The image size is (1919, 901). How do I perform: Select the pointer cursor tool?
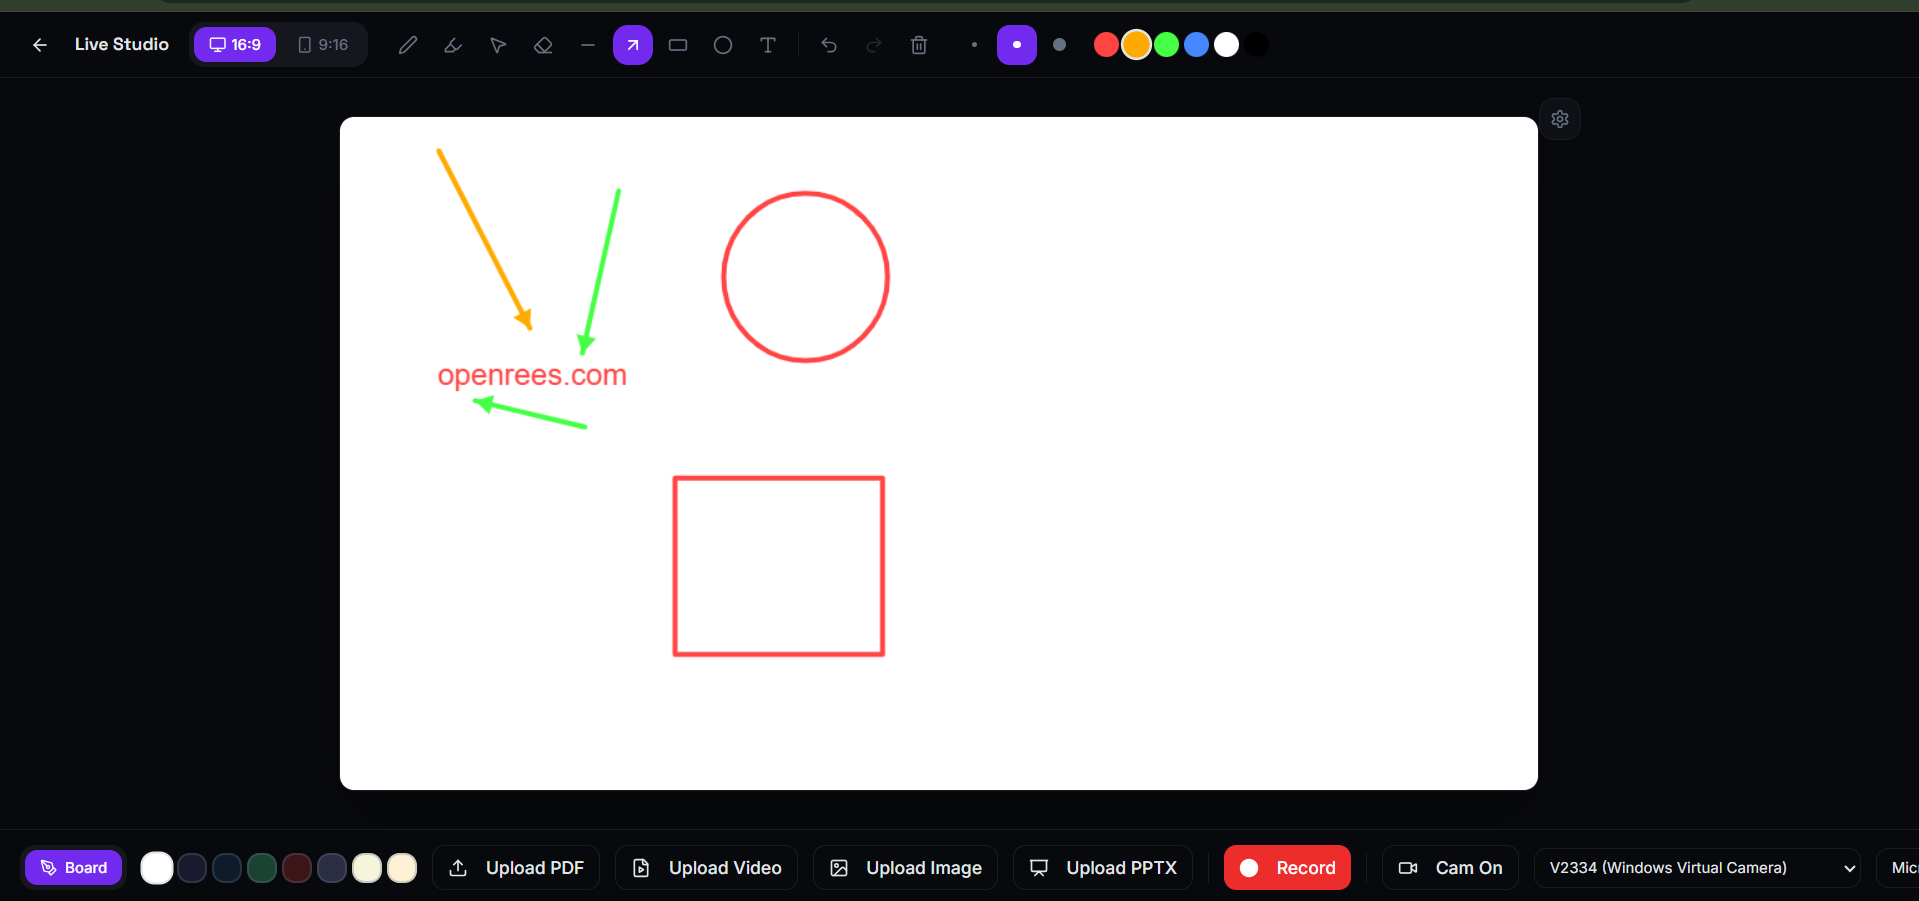click(498, 45)
